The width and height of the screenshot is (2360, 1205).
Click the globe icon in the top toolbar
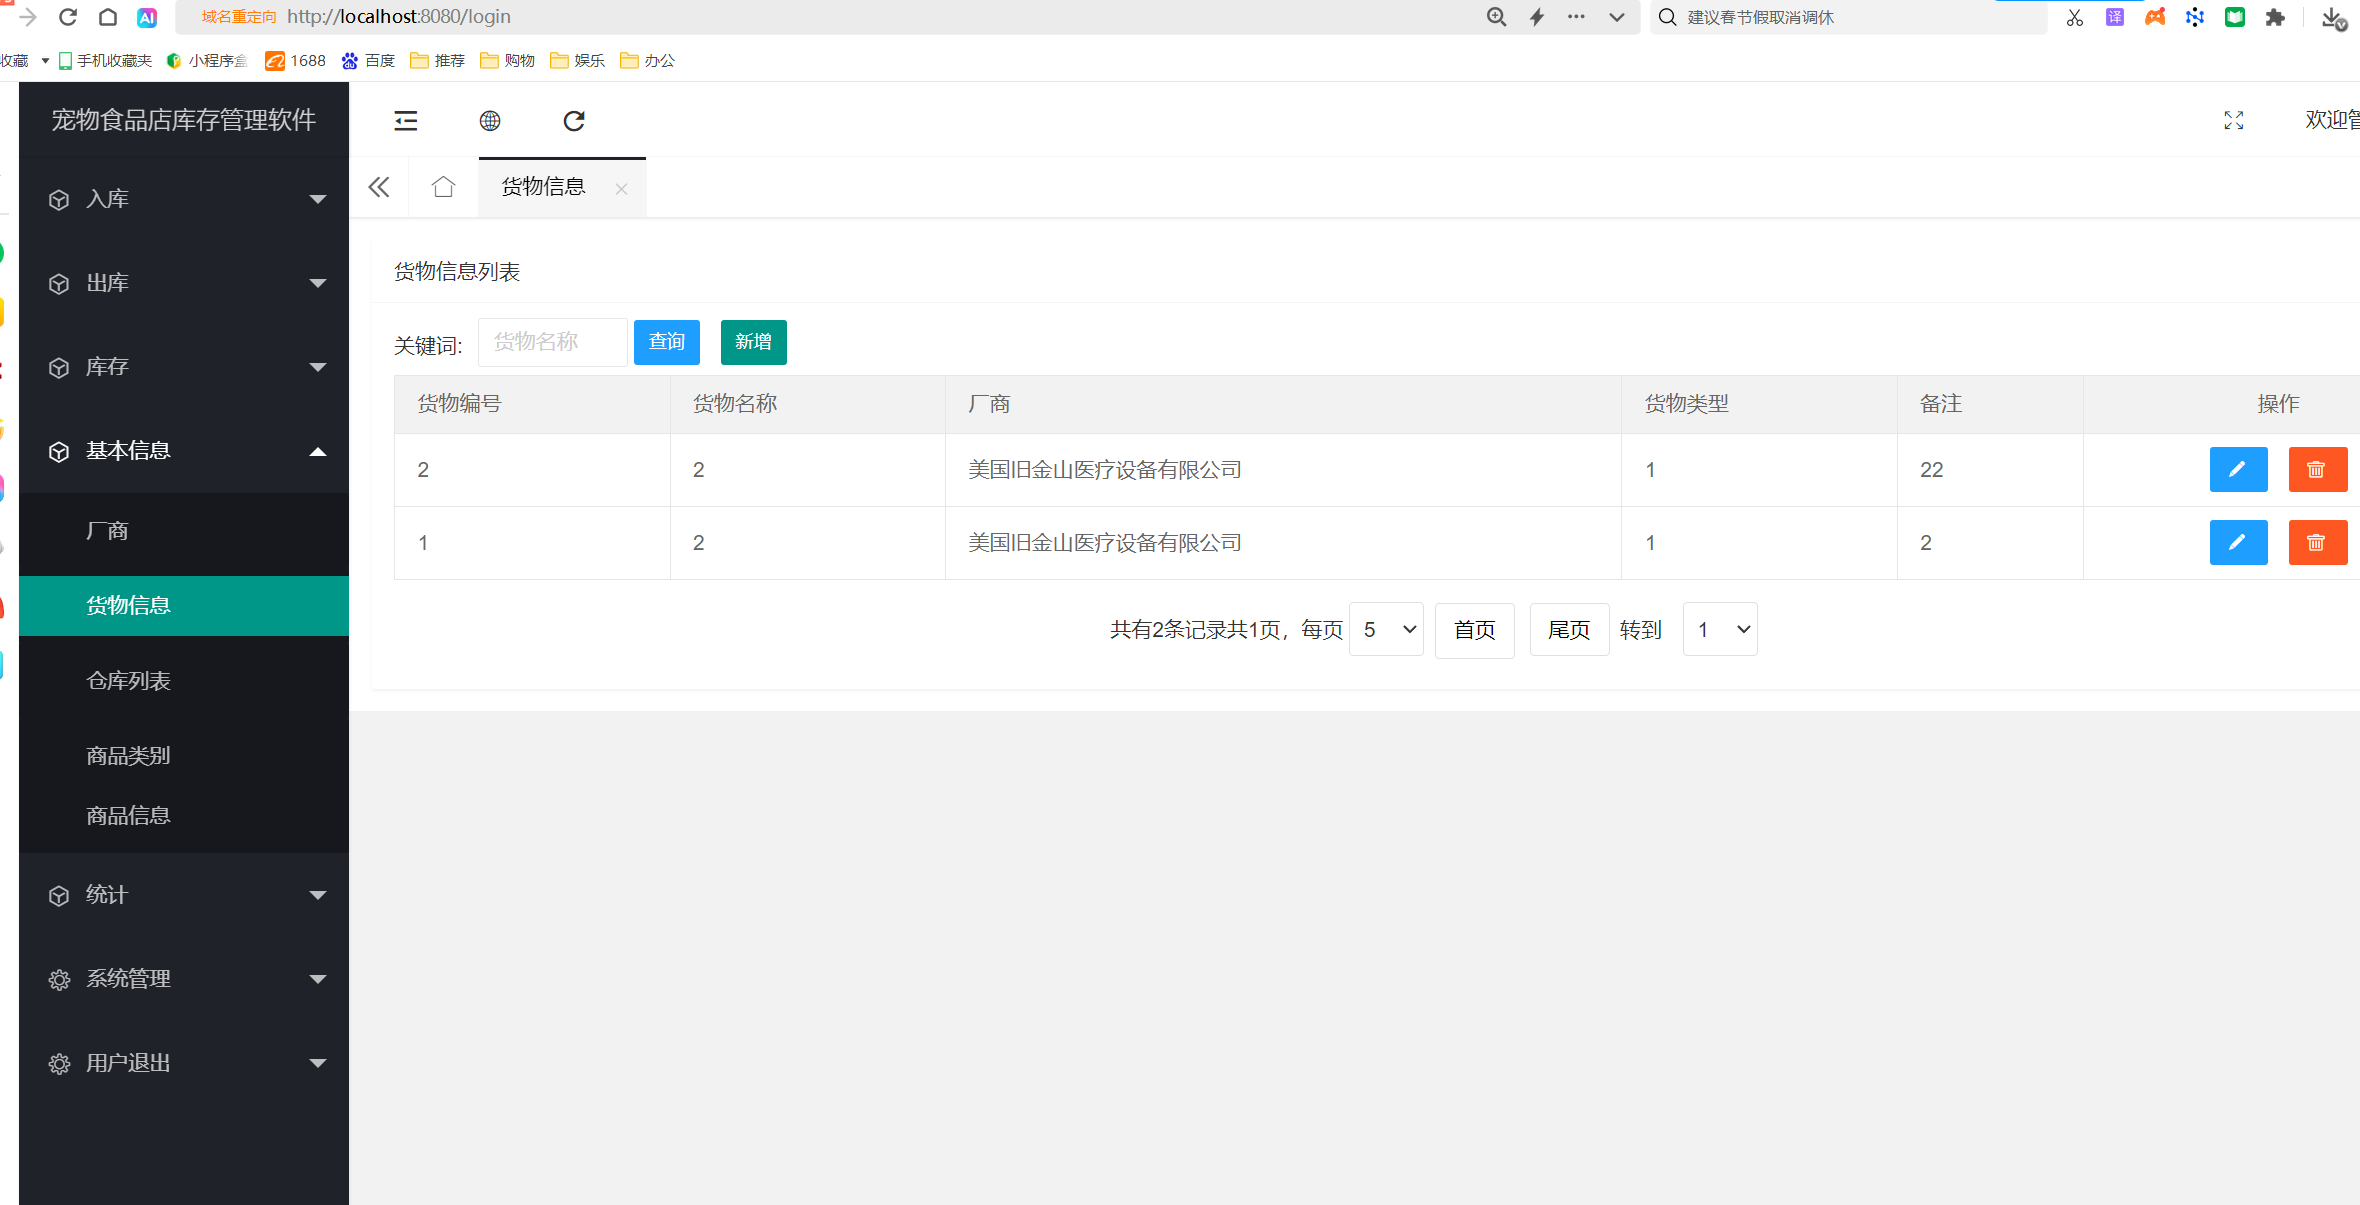[x=490, y=121]
